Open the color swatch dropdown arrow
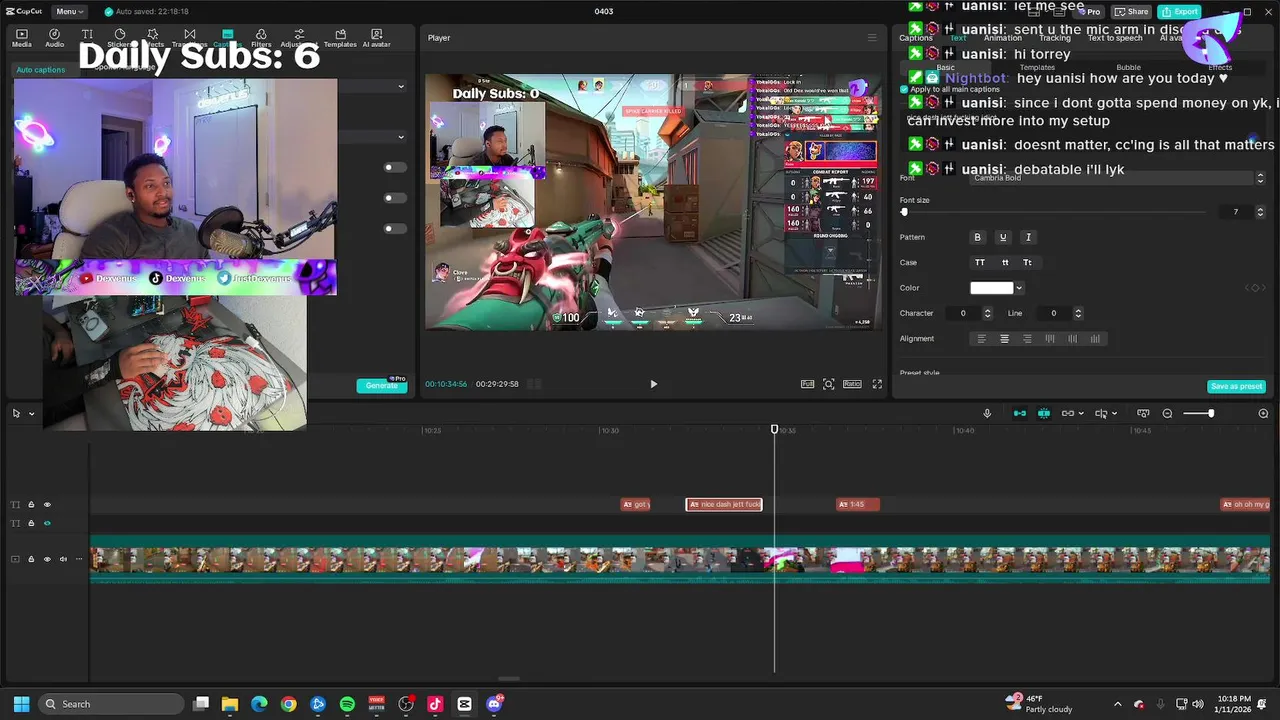The width and height of the screenshot is (1280, 720). pos(1019,288)
